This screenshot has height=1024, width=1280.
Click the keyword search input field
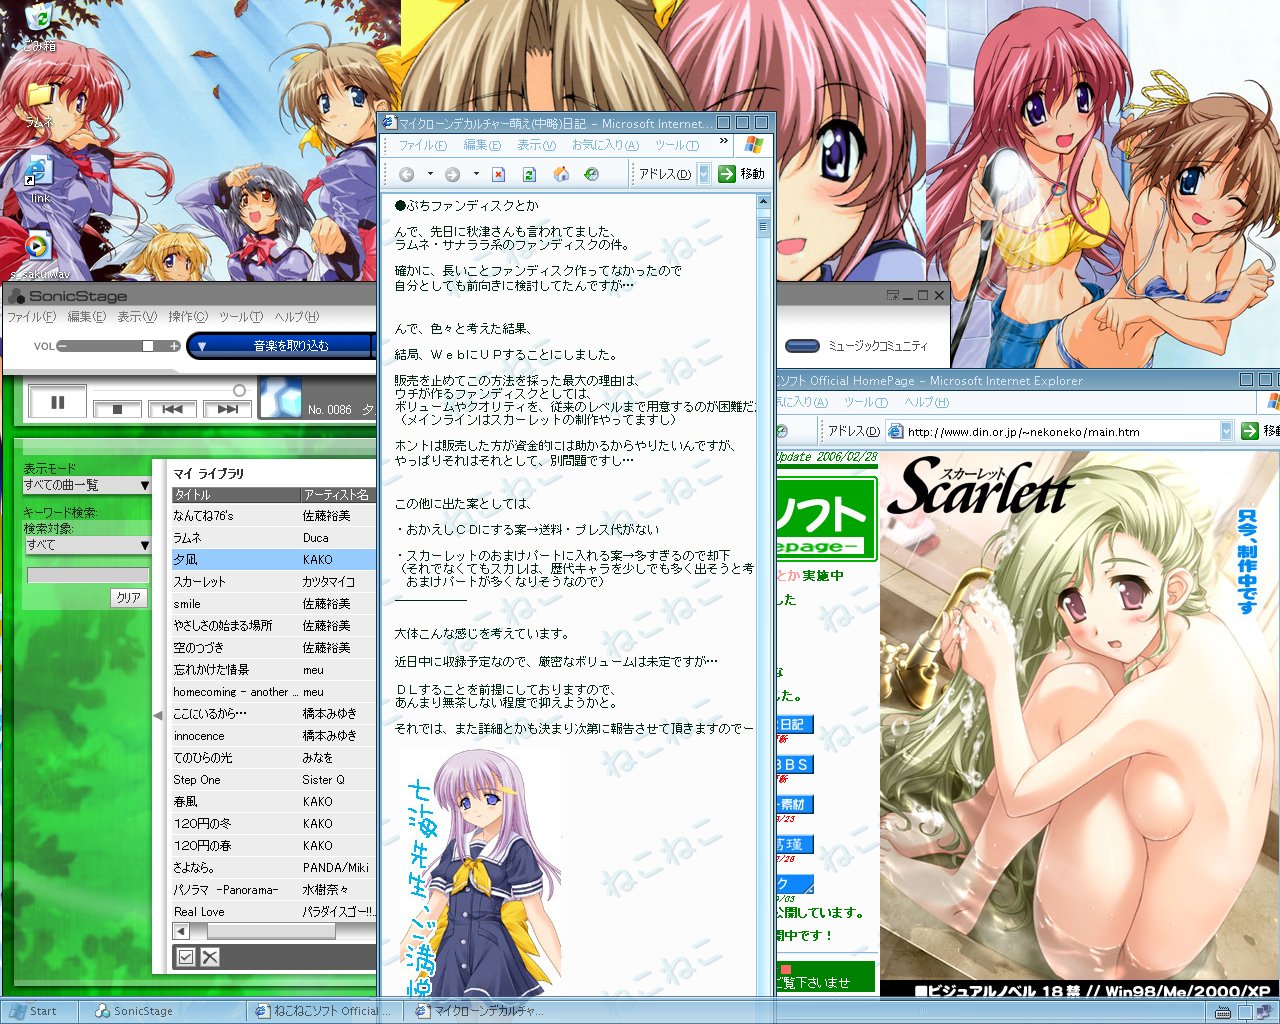(88, 575)
